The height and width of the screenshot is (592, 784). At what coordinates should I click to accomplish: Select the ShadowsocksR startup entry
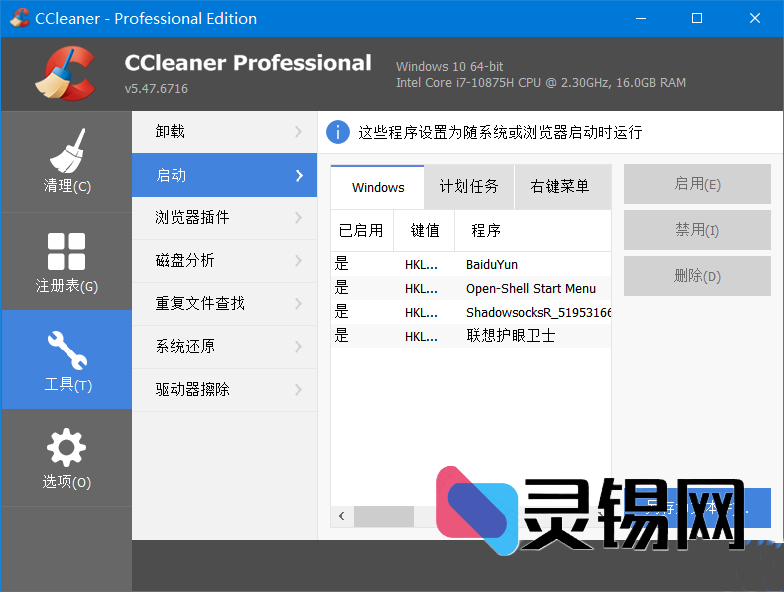tap(470, 312)
